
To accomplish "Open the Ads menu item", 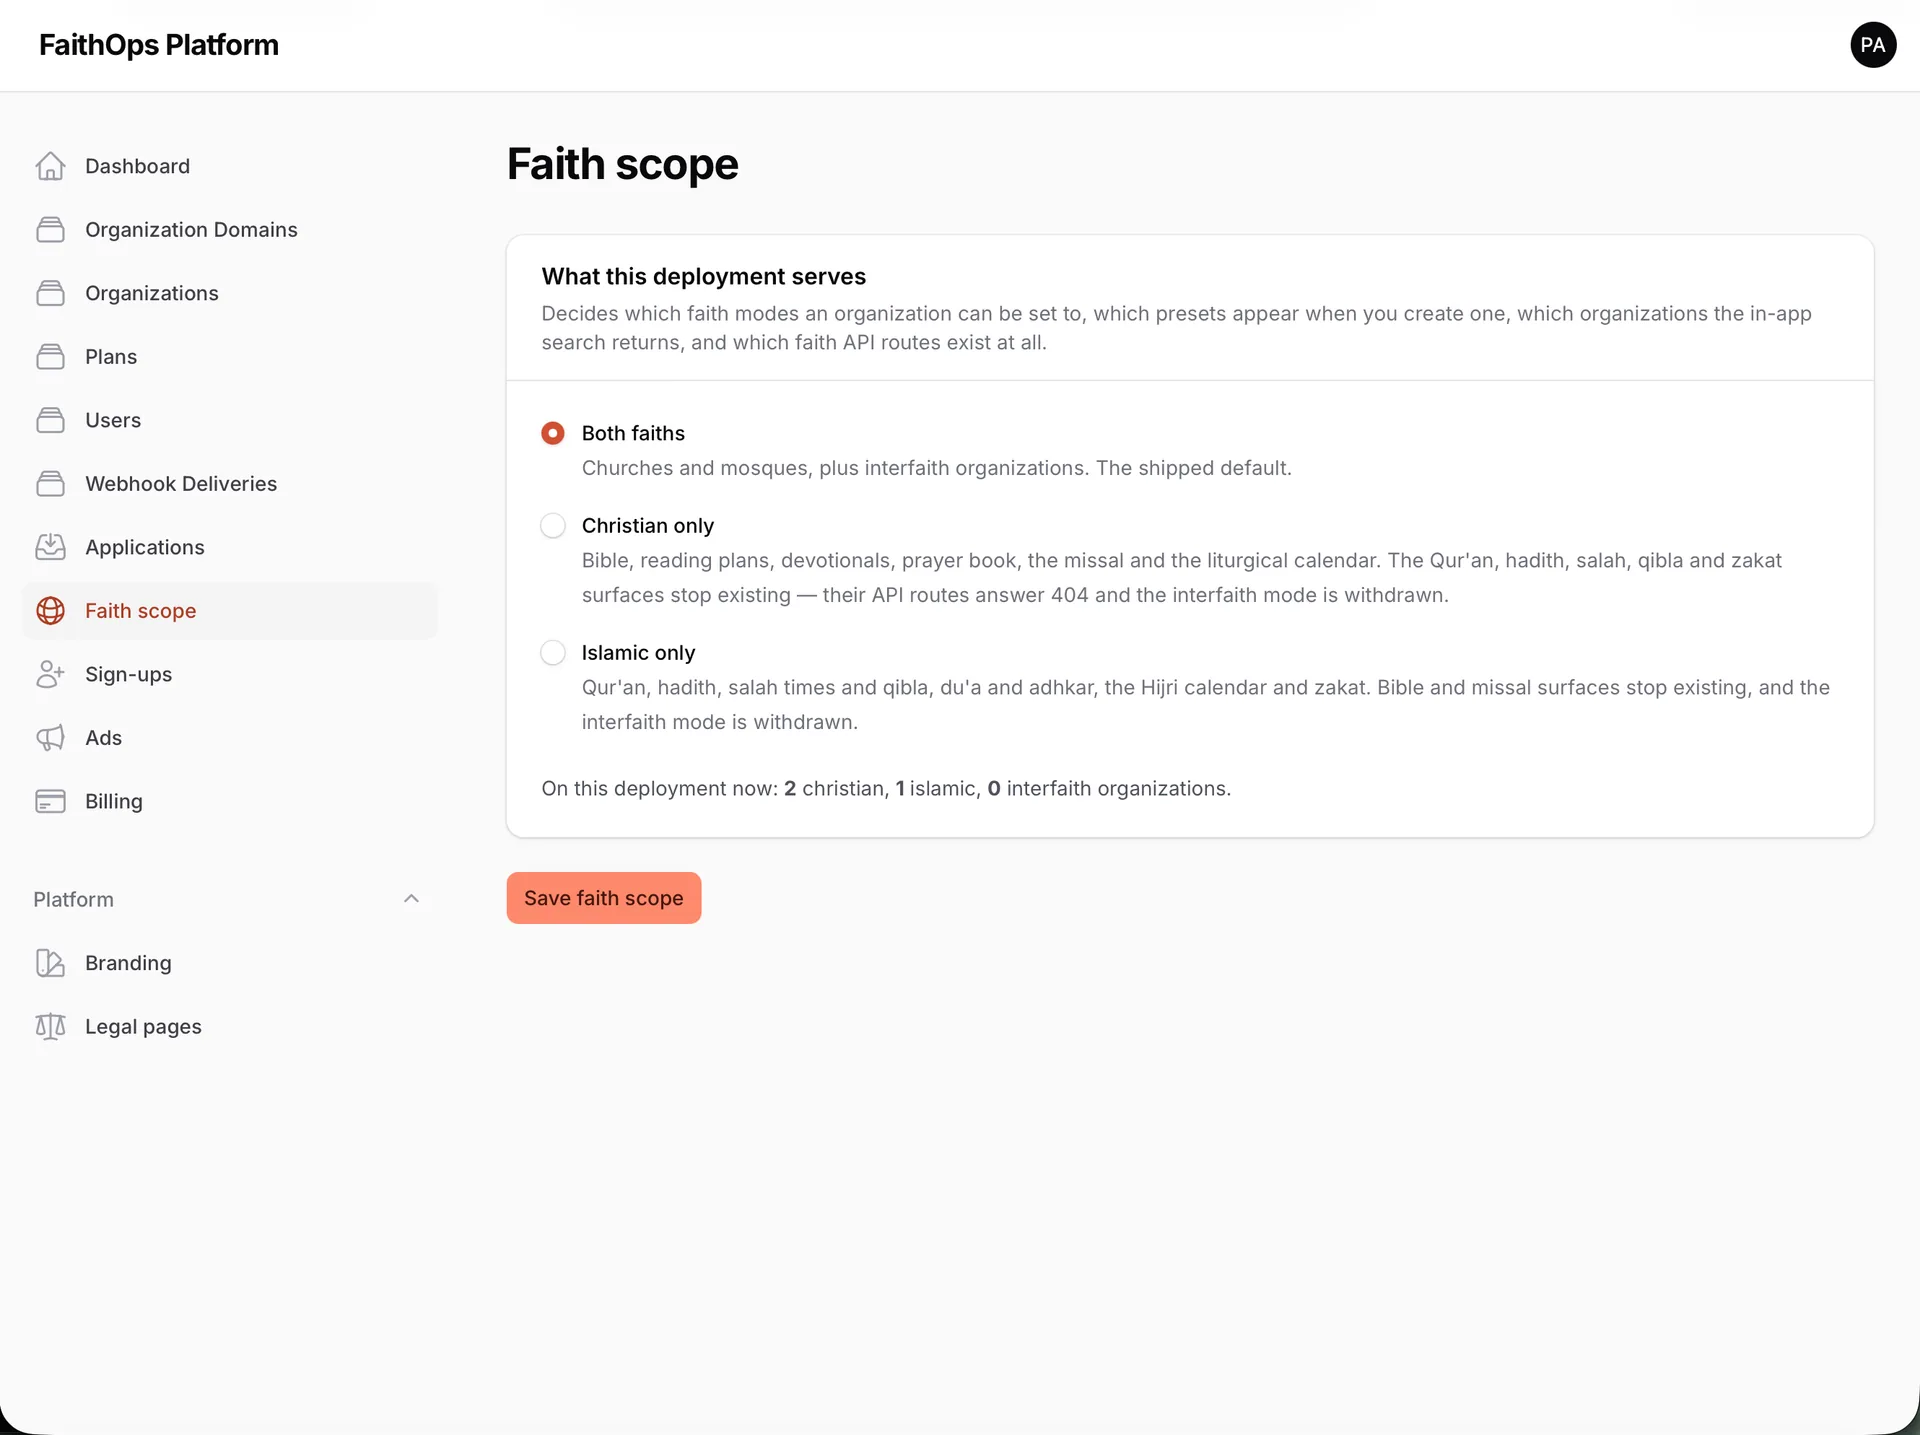I will click(x=230, y=738).
